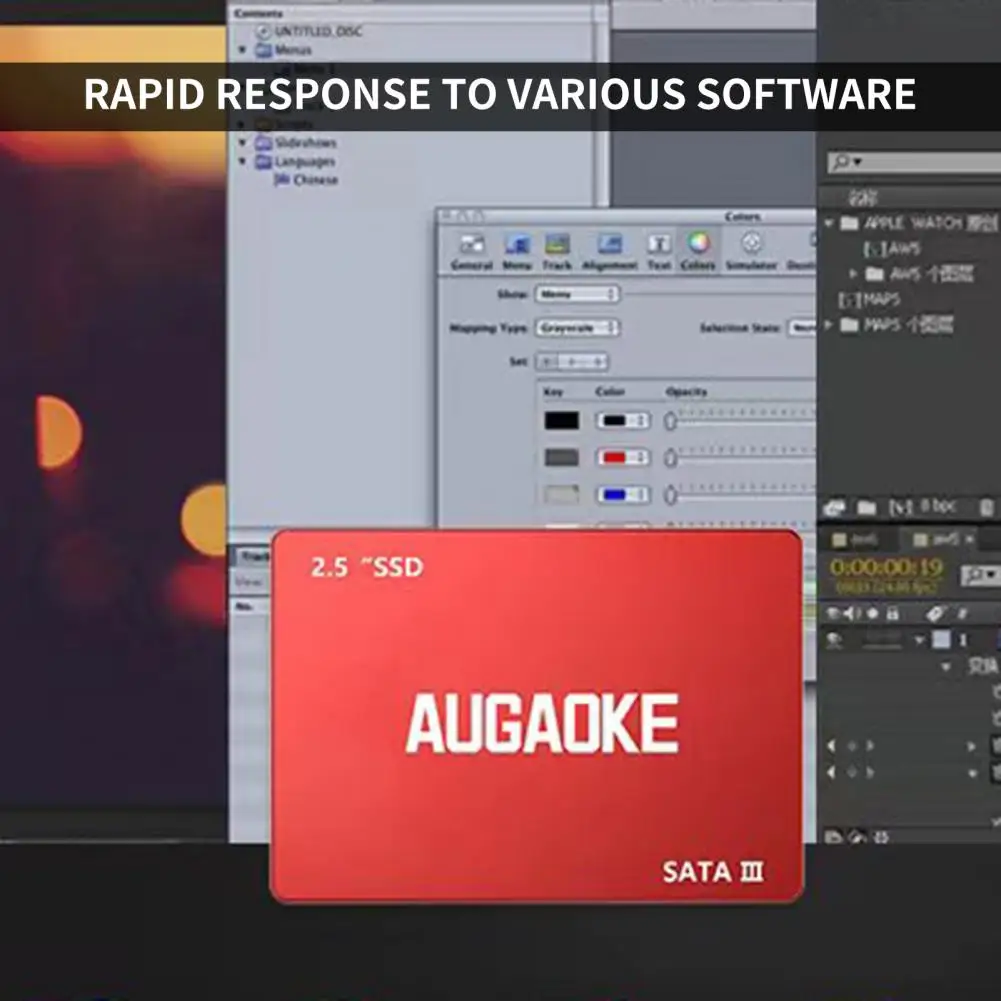Select the Colors wheel icon
The image size is (1001, 1001).
(x=698, y=243)
